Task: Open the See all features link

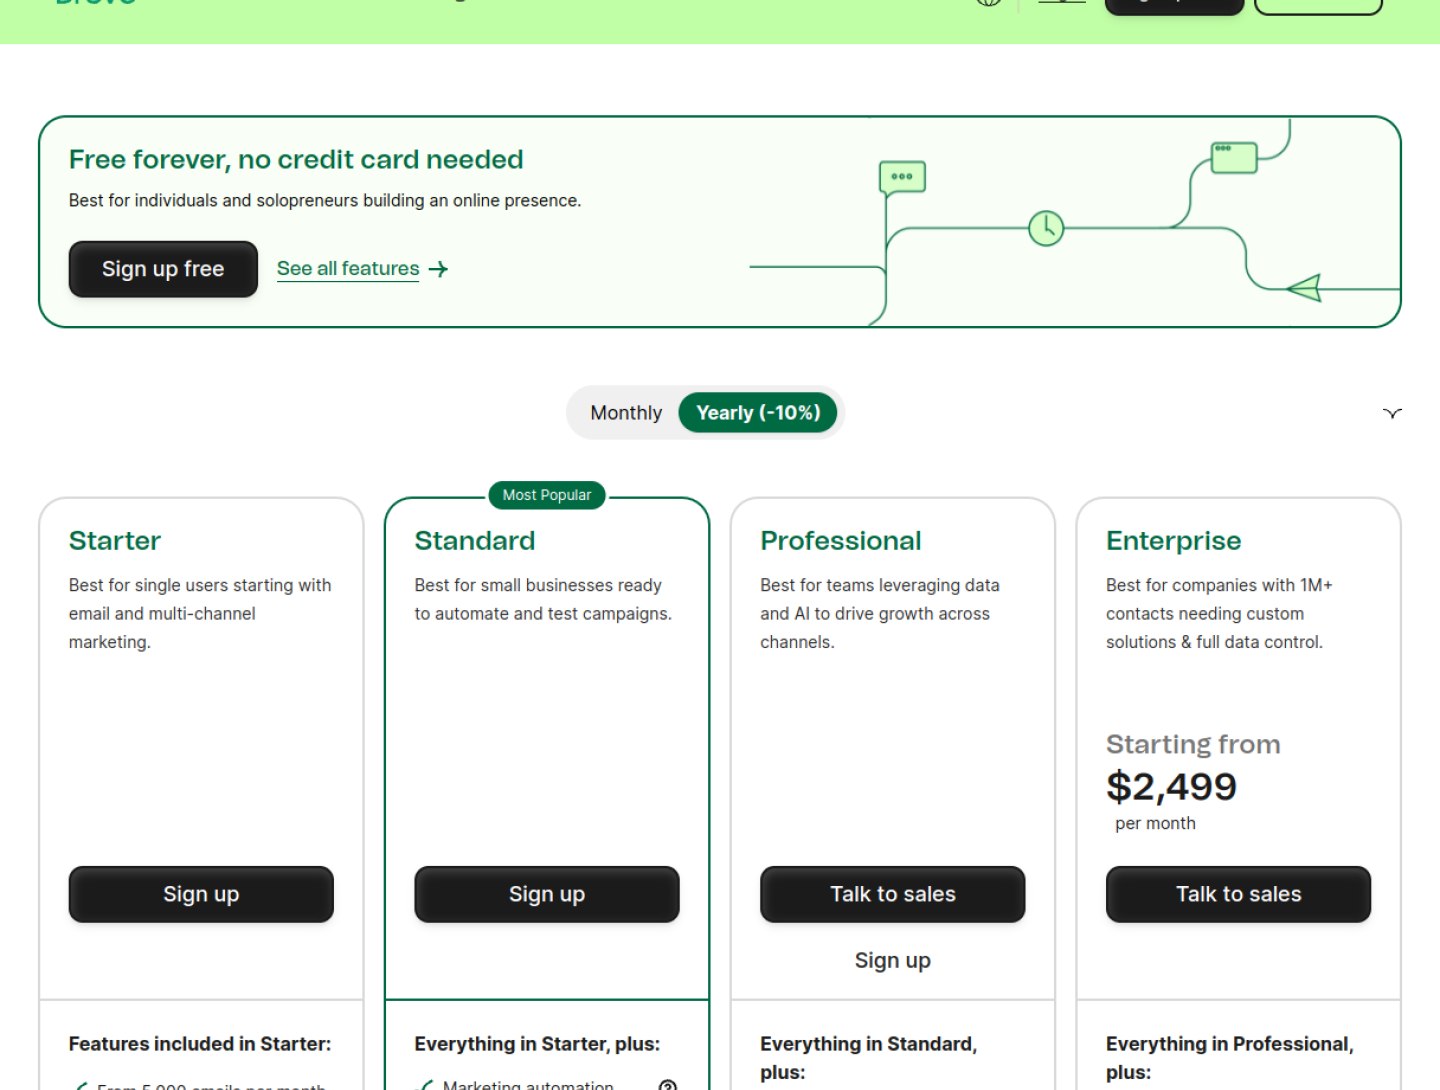Action: pos(348,269)
